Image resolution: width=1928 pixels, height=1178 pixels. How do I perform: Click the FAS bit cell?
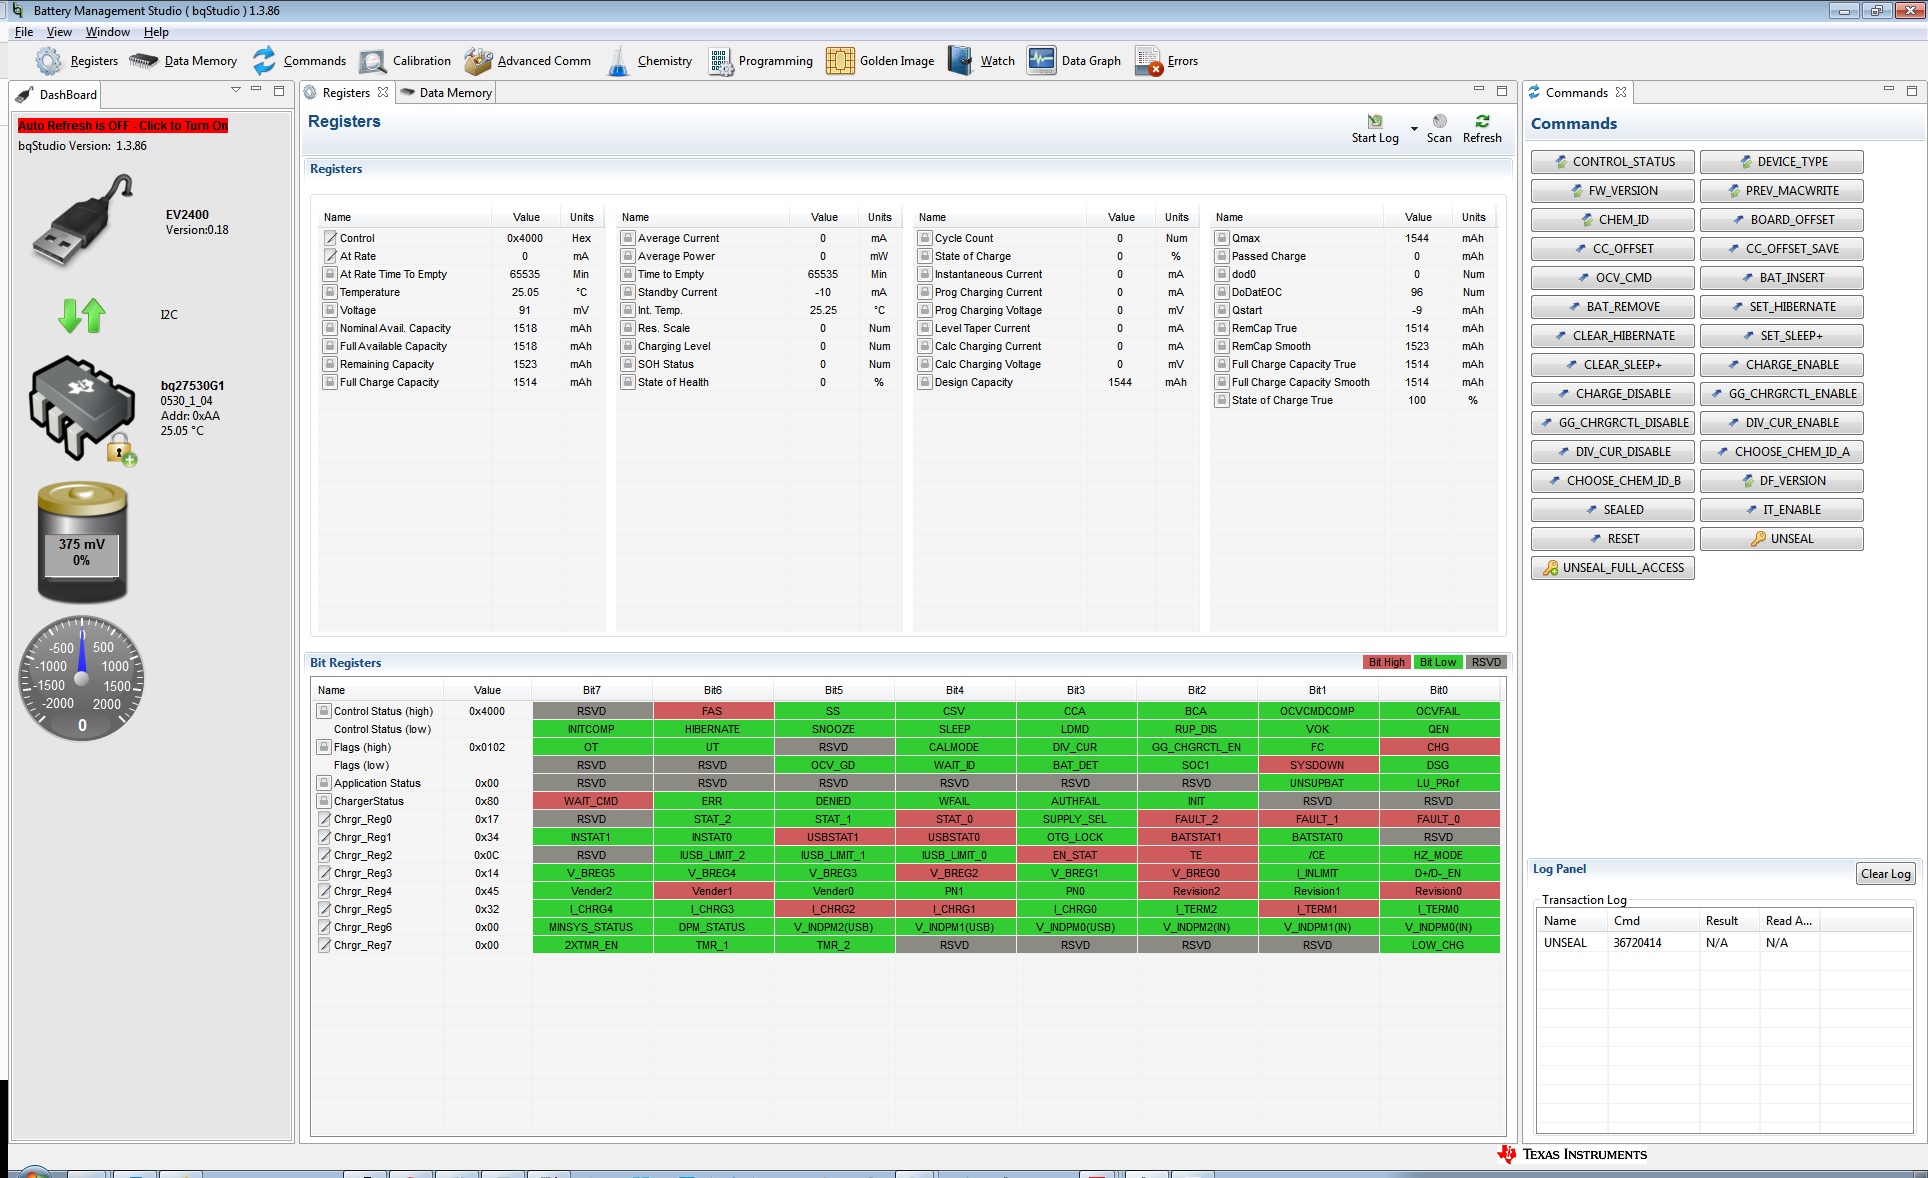coord(712,711)
